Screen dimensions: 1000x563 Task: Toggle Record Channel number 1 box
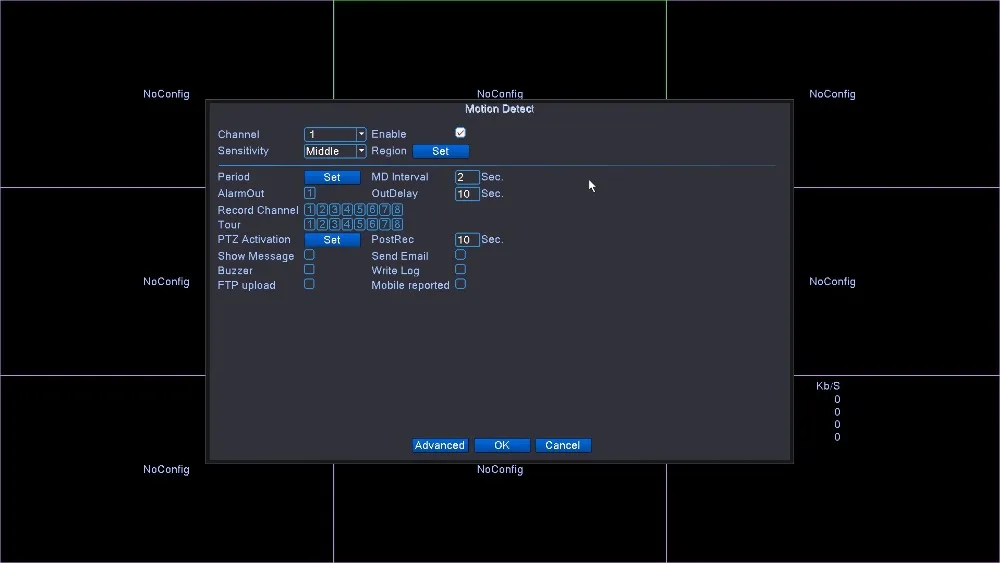point(309,210)
